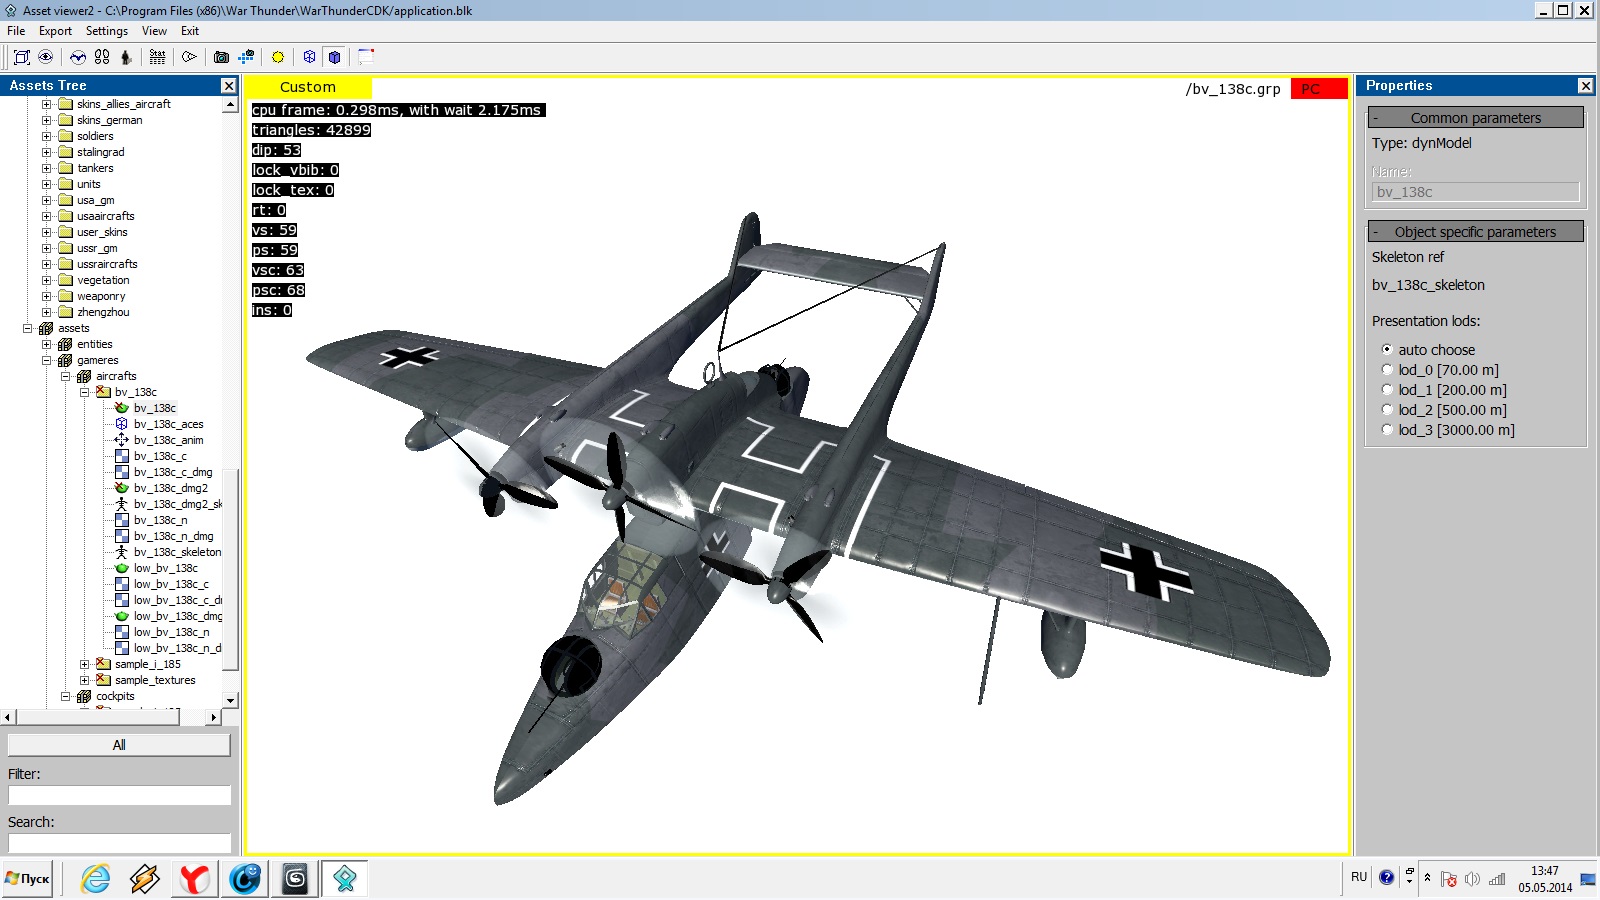1600x900 pixels.
Task: Click the Filter input field
Action: click(x=119, y=795)
